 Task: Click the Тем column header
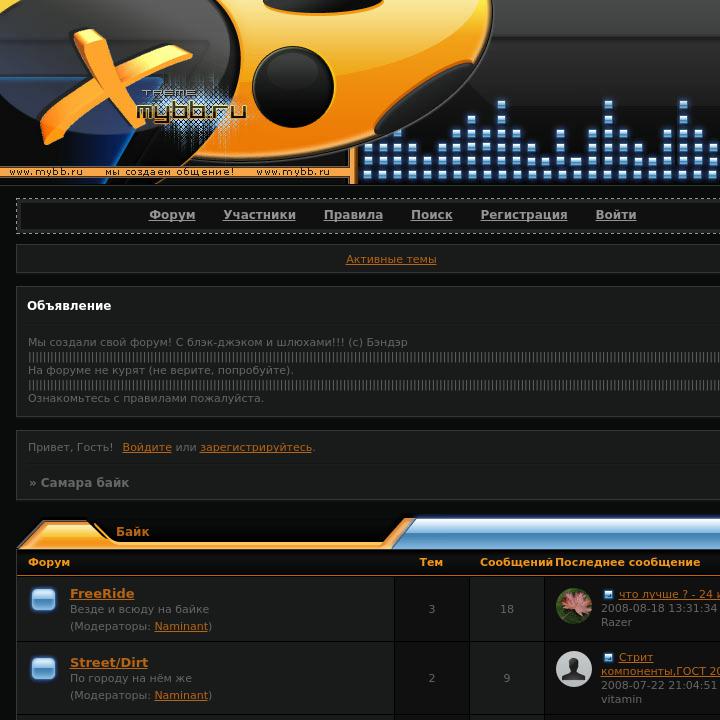click(x=431, y=562)
